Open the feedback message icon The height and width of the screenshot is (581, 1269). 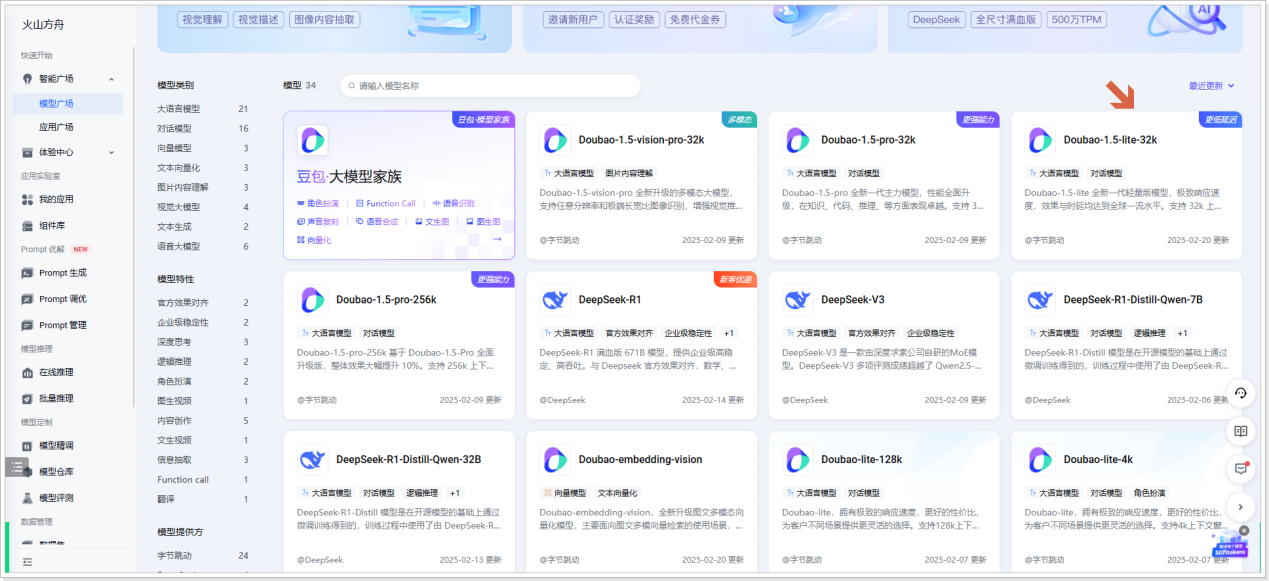[x=1240, y=468]
